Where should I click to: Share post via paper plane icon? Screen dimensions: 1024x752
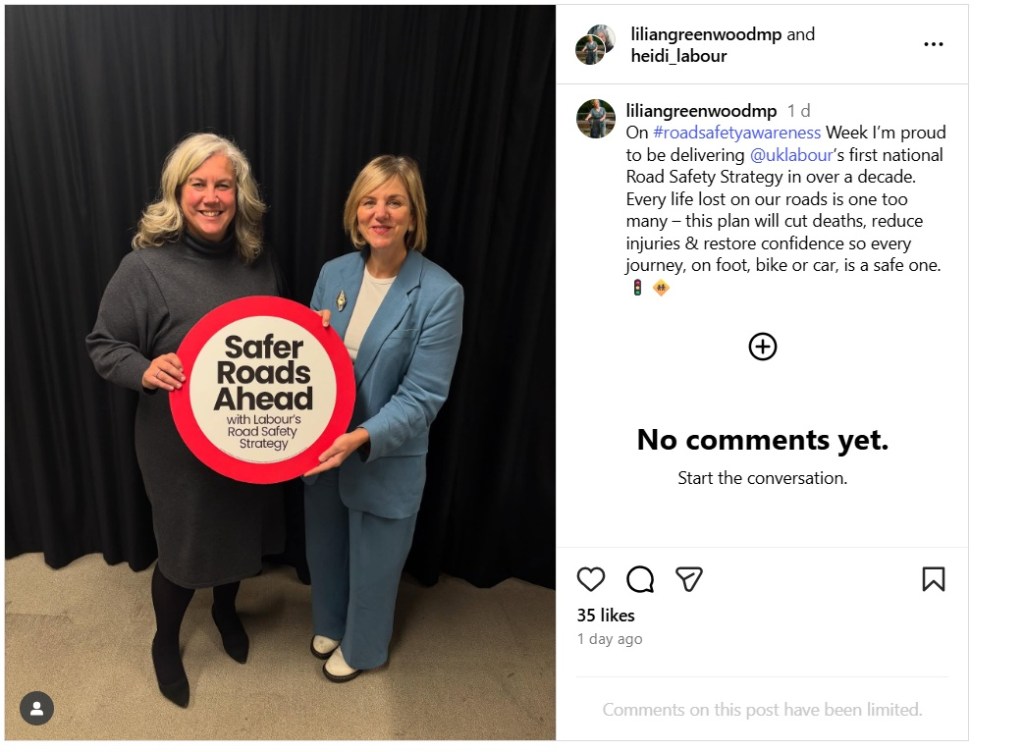(x=689, y=579)
